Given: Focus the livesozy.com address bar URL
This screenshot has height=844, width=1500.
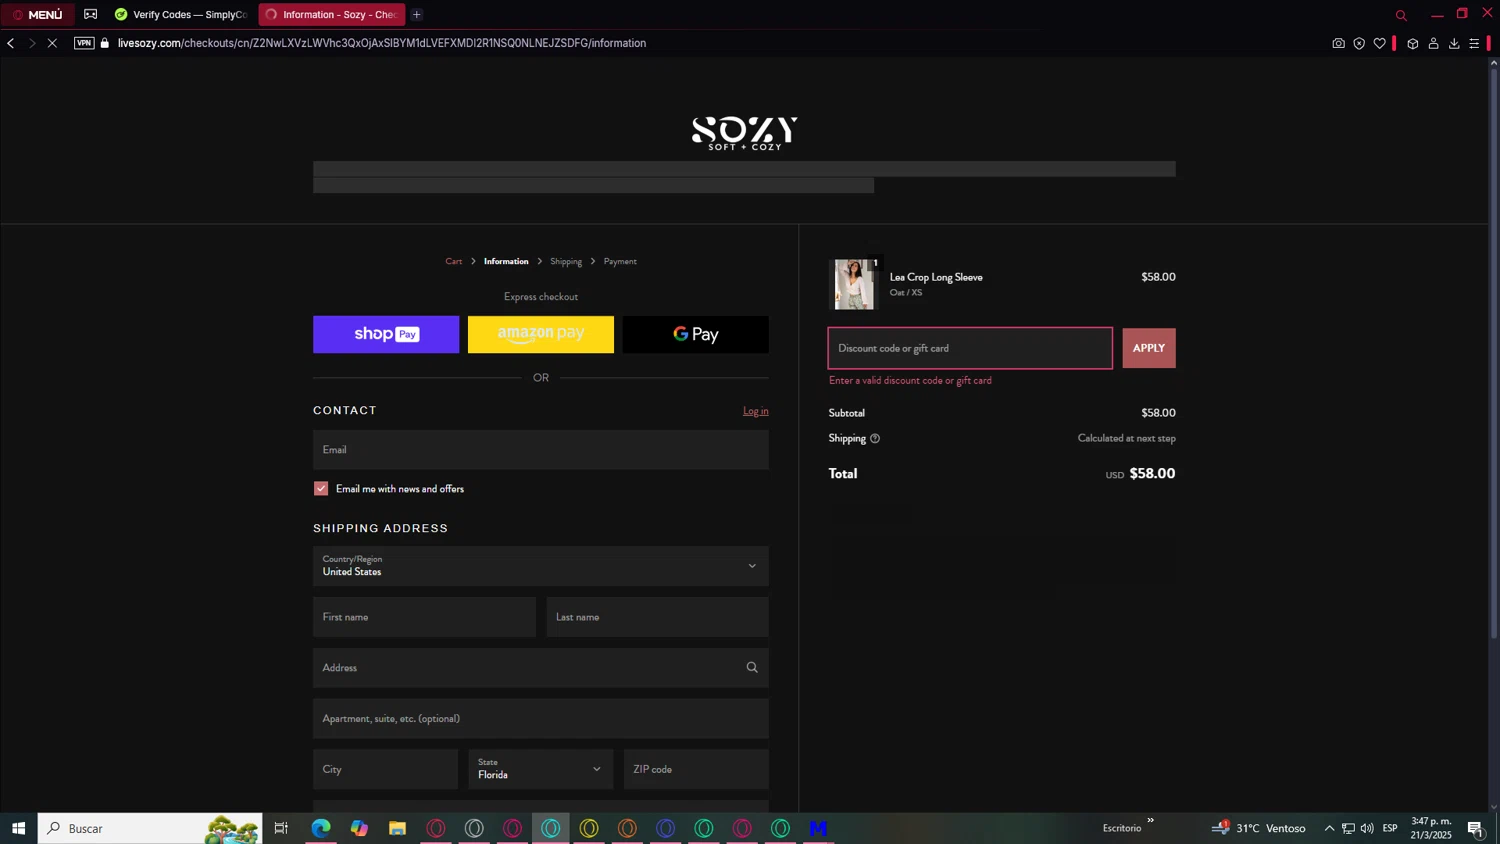Looking at the screenshot, I should coord(382,43).
